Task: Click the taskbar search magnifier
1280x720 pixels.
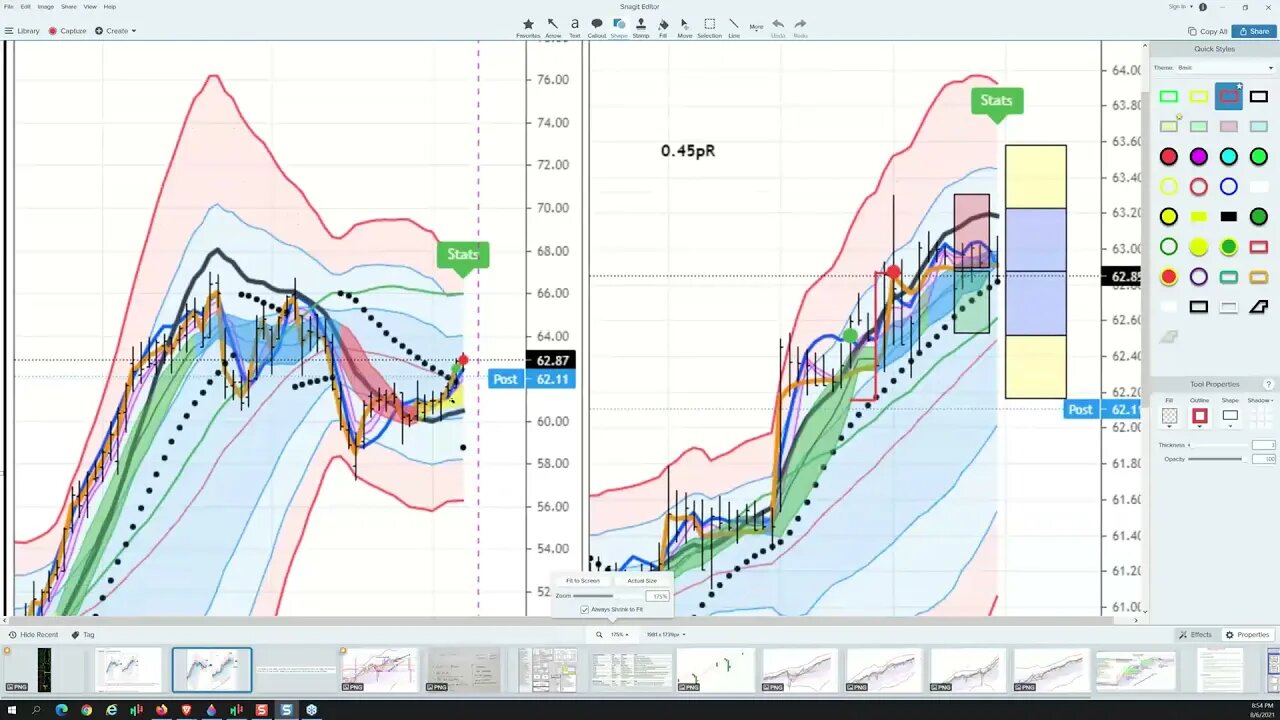Action: 36,710
